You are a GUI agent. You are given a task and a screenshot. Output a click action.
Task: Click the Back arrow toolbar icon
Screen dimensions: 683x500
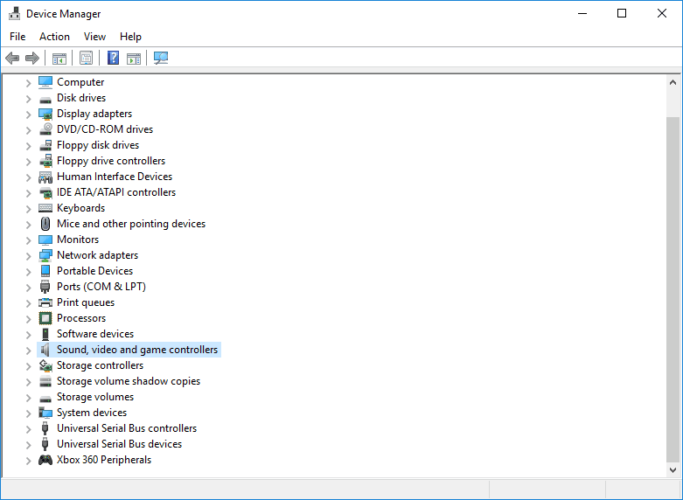click(x=12, y=58)
